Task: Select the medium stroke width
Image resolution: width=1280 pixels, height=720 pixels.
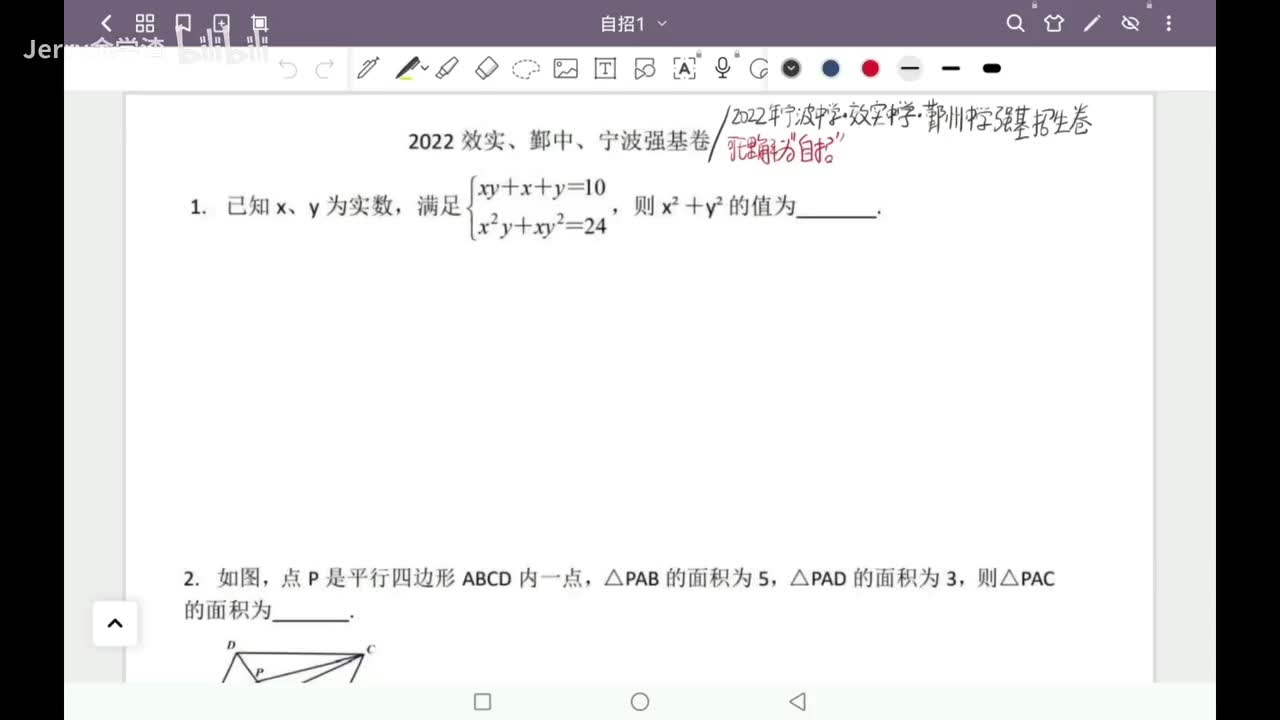Action: click(x=951, y=68)
